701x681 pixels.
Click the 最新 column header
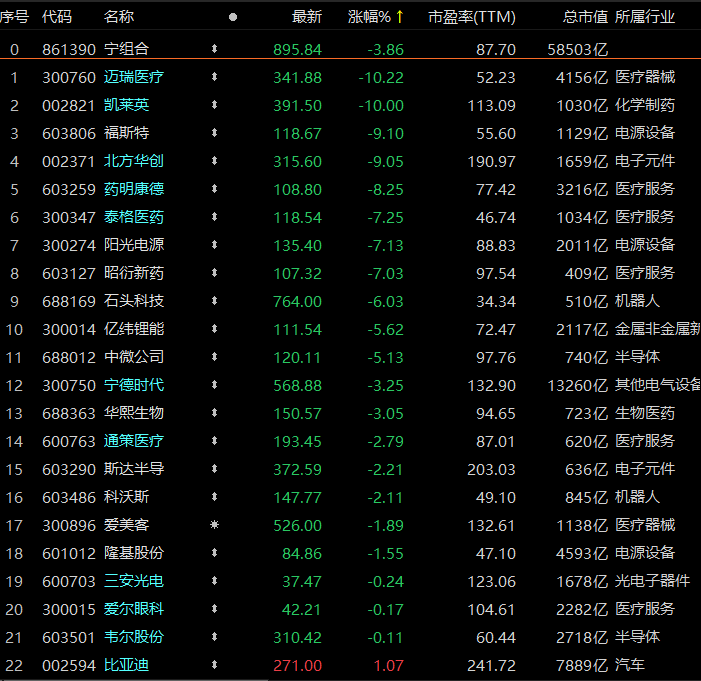(307, 17)
